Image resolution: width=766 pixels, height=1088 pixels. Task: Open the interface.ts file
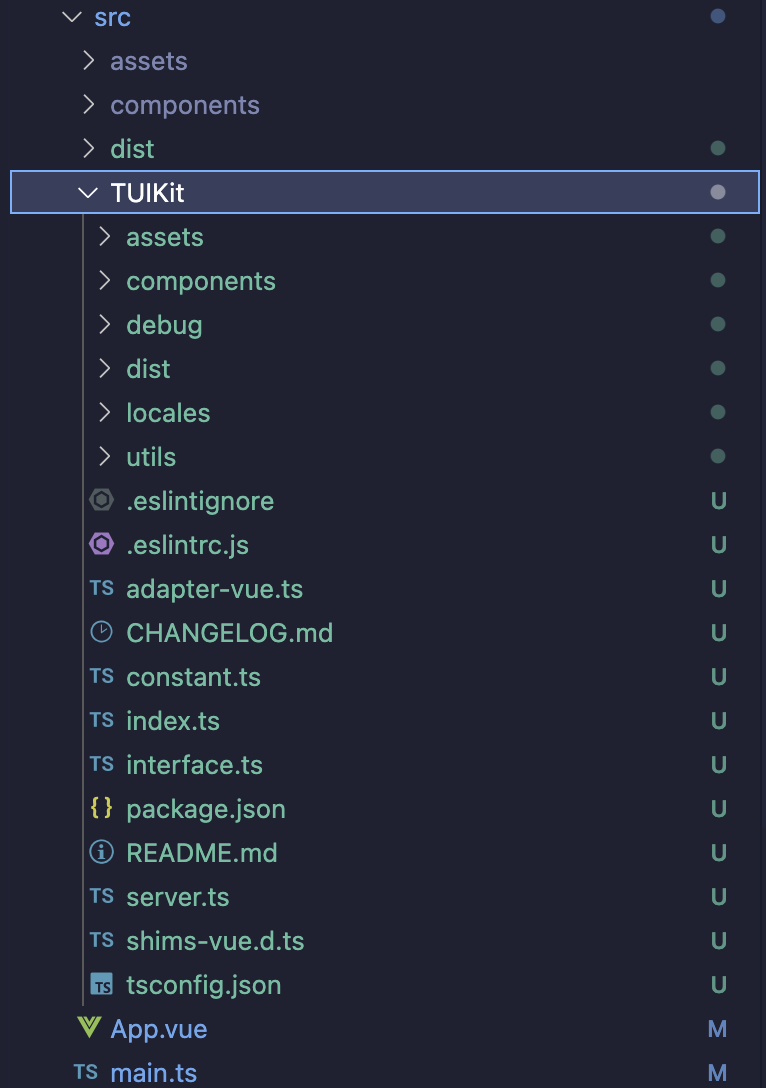tap(194, 764)
